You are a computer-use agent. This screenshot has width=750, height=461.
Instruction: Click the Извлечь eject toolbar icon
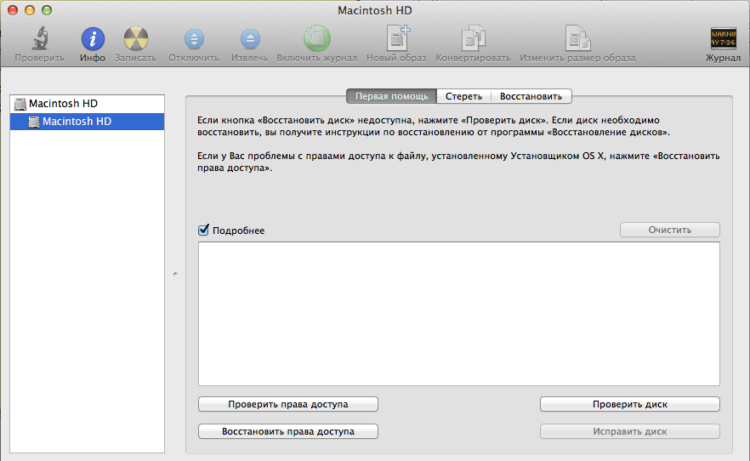point(250,39)
